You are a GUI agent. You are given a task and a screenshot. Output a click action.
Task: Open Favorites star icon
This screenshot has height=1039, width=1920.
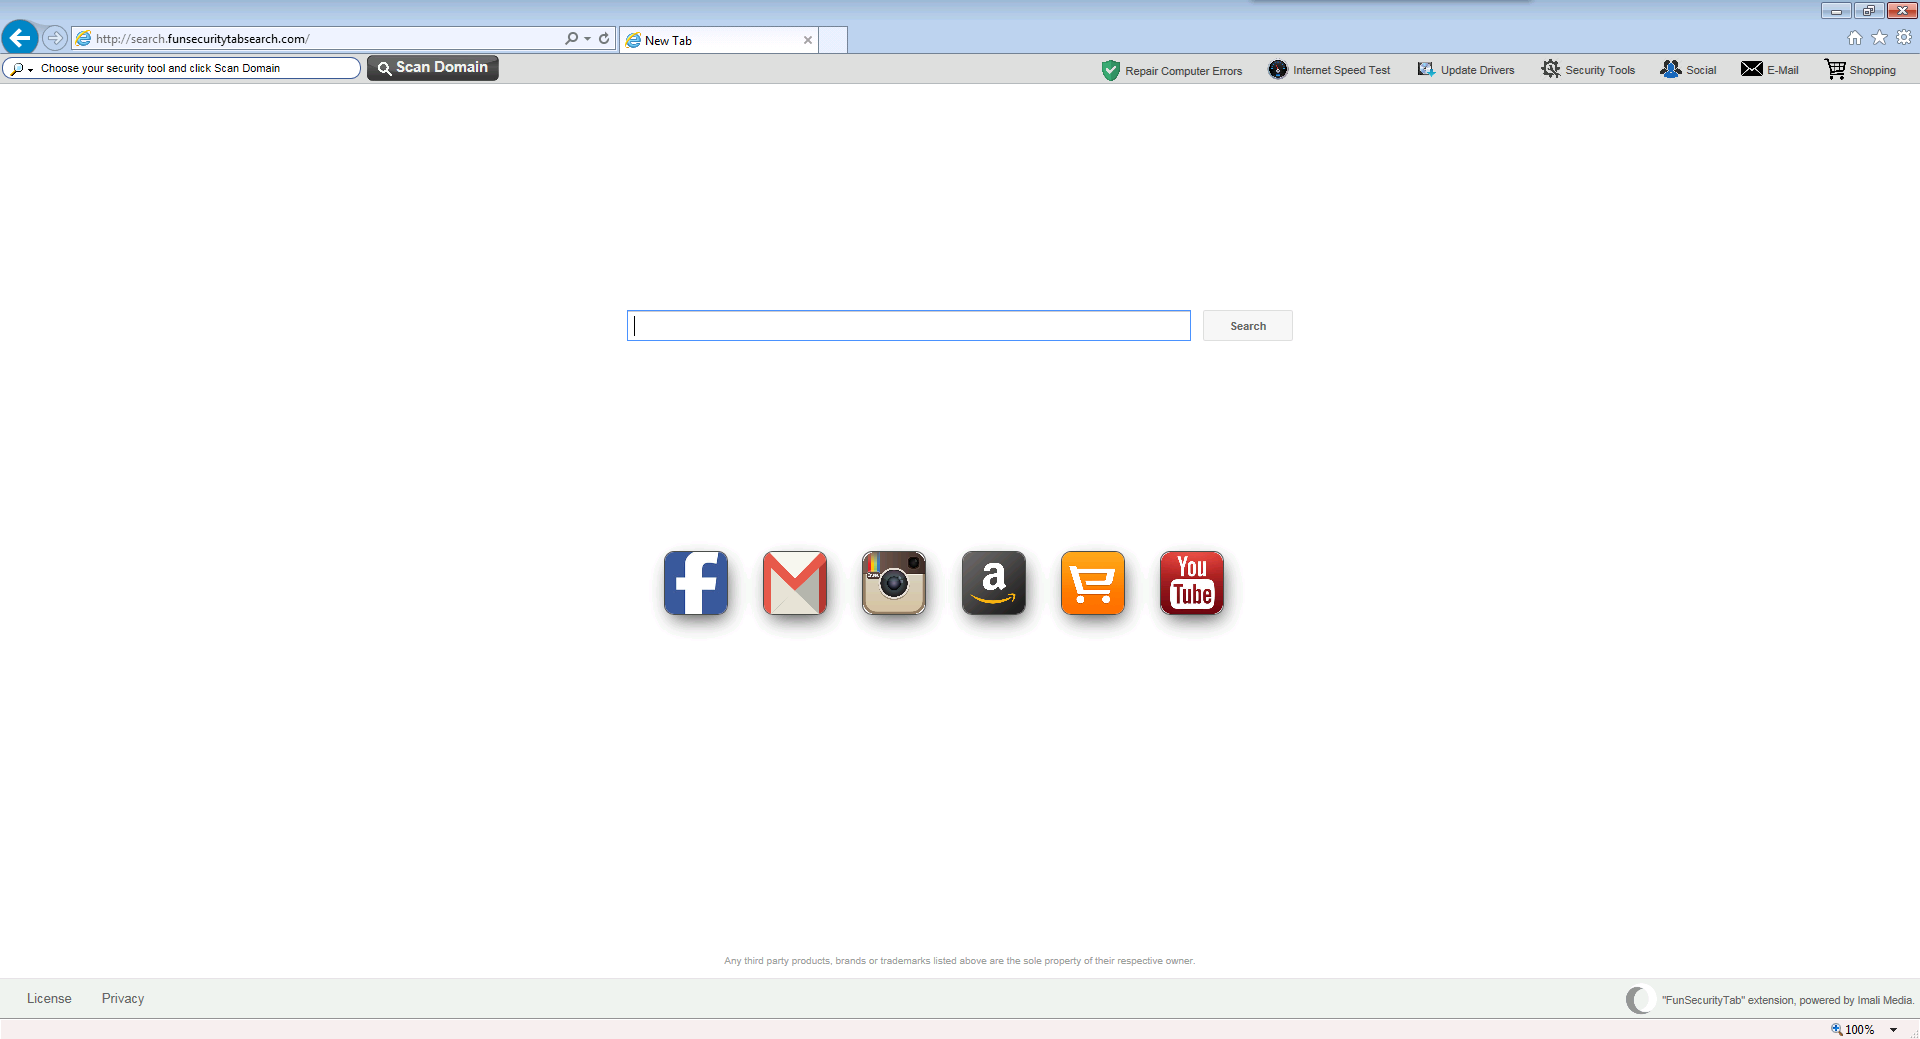click(x=1880, y=38)
